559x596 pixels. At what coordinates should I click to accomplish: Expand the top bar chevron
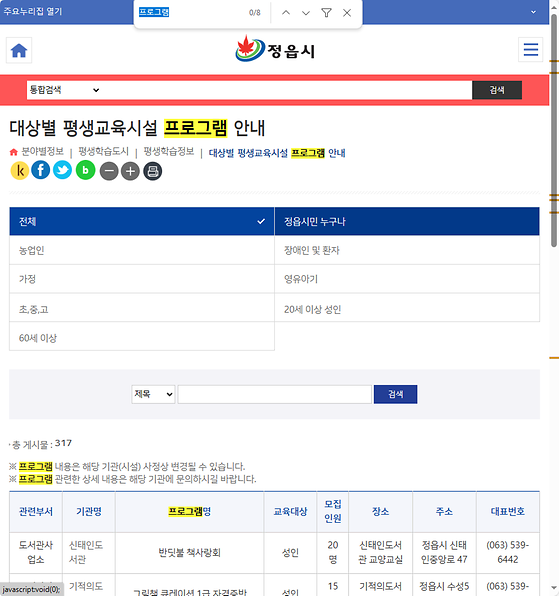coord(533,12)
